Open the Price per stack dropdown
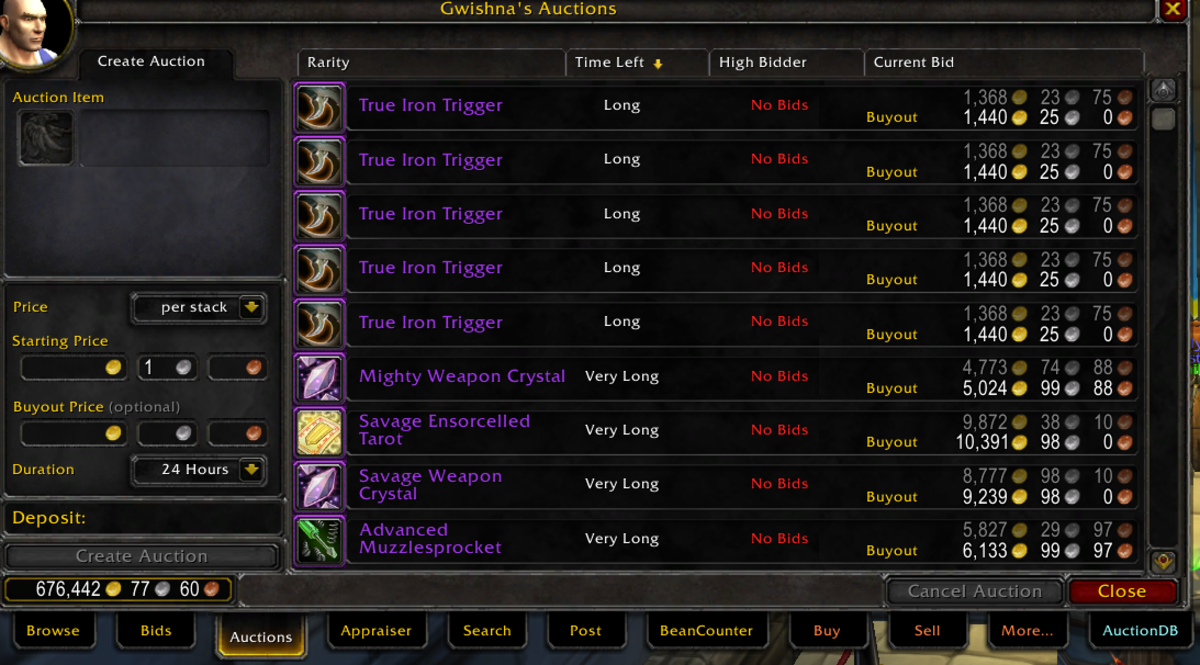1200x665 pixels. (x=251, y=308)
